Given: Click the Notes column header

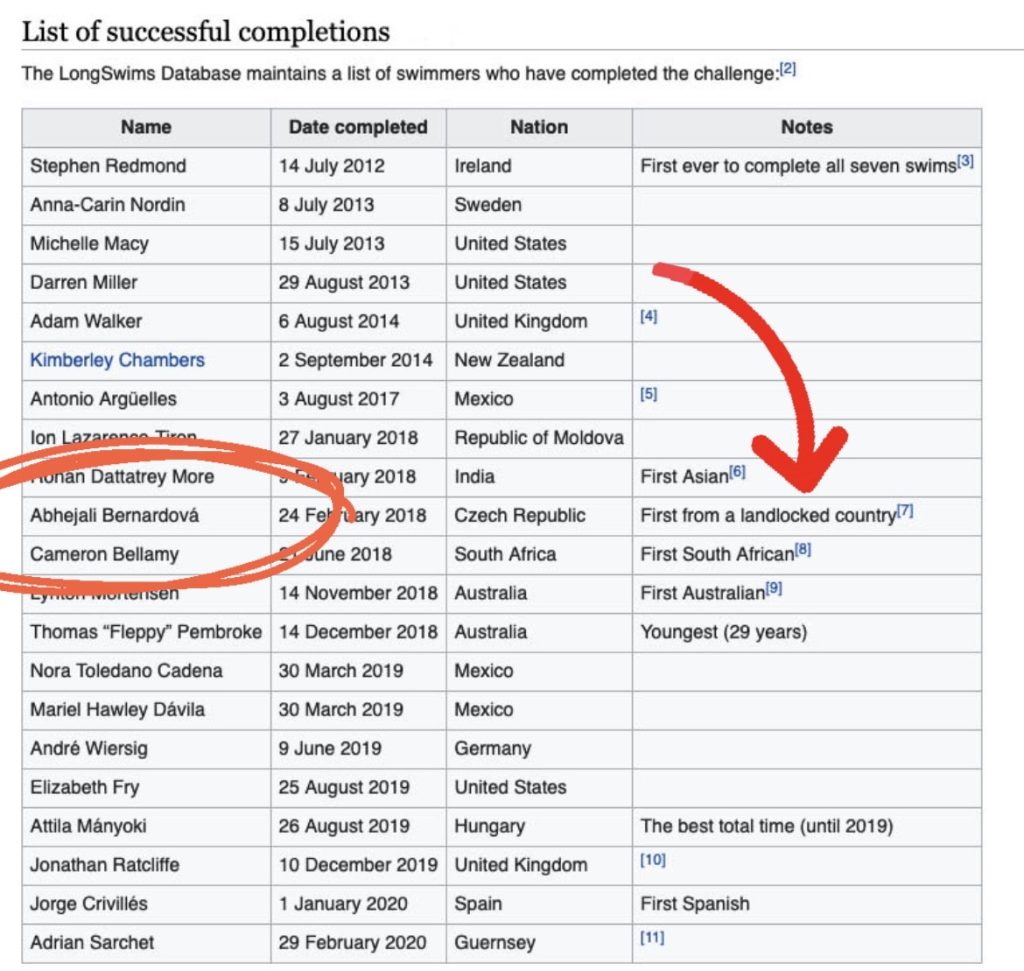Looking at the screenshot, I should (x=806, y=127).
